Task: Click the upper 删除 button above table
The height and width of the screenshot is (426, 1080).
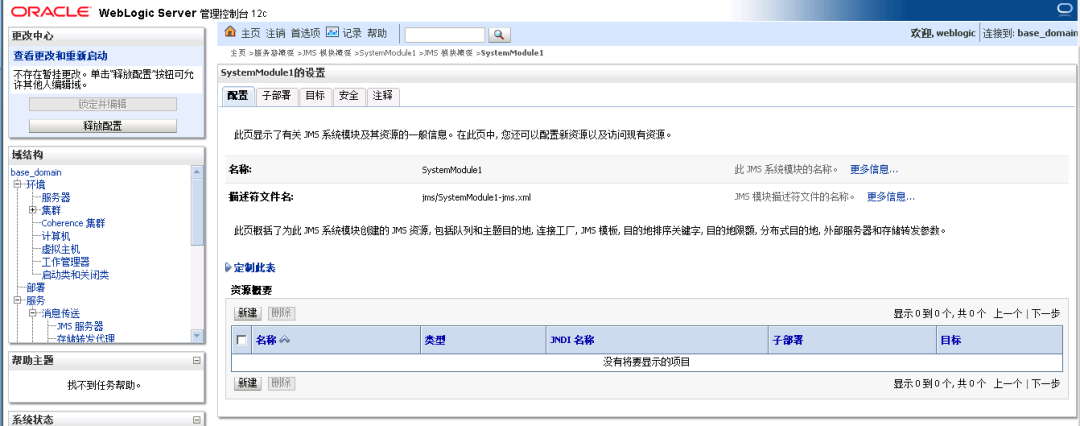Action: 281,313
